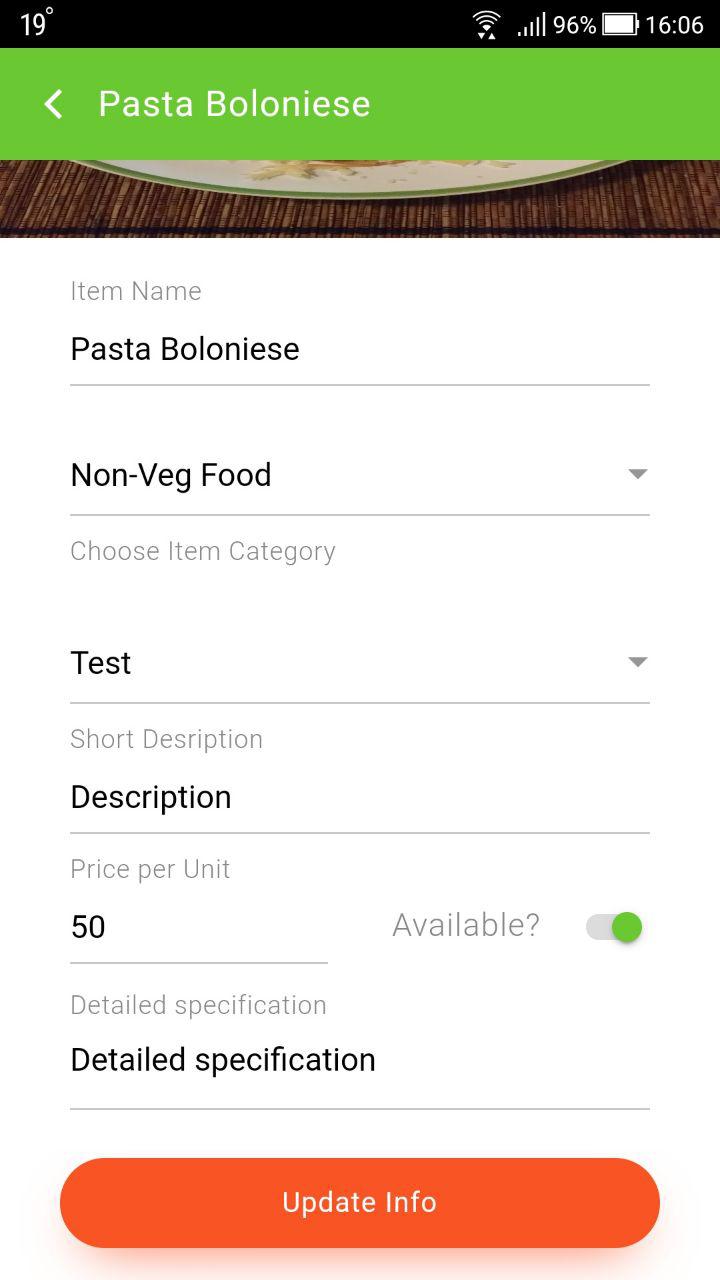Tap the back arrow icon
Viewport: 720px width, 1280px height.
click(54, 104)
